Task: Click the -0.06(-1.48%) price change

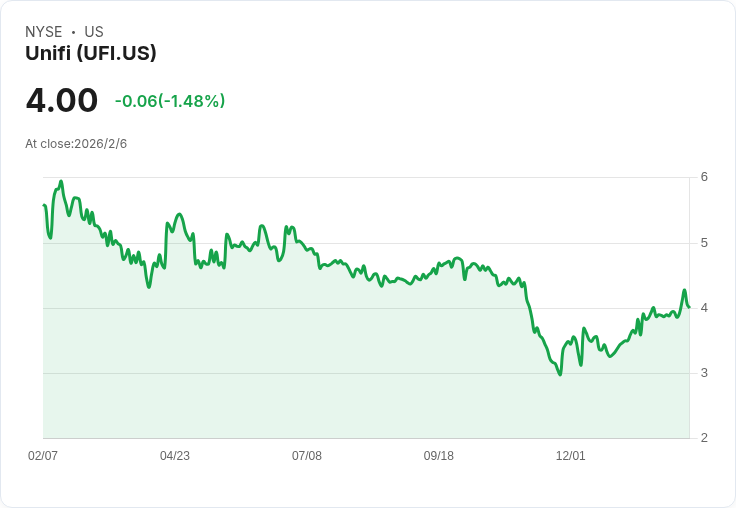Action: tap(170, 101)
